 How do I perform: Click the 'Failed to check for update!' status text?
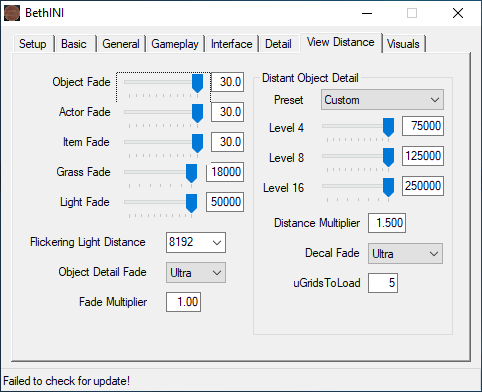click(66, 381)
